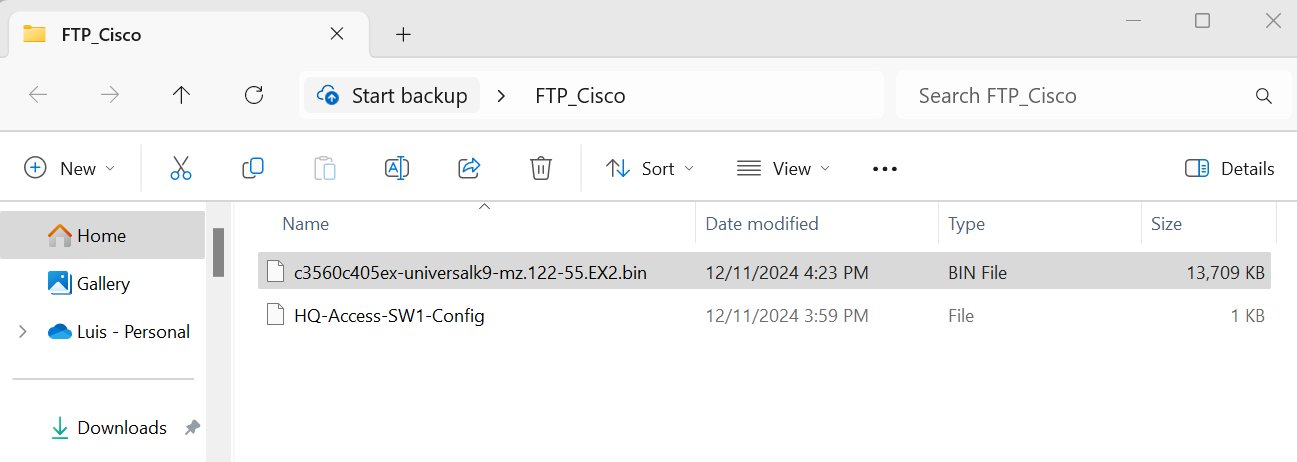The image size is (1297, 462).
Task: Click the Rename icon in toolbar
Action: point(397,168)
